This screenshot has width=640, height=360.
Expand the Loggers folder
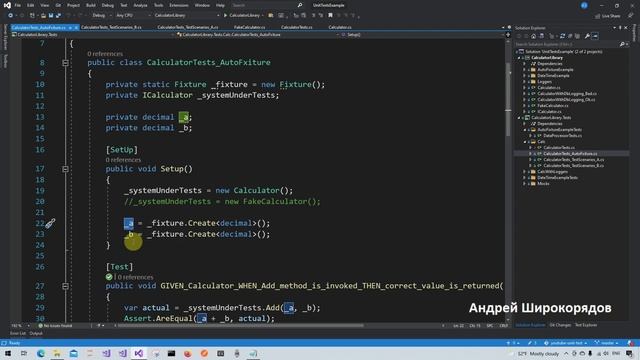point(524,82)
